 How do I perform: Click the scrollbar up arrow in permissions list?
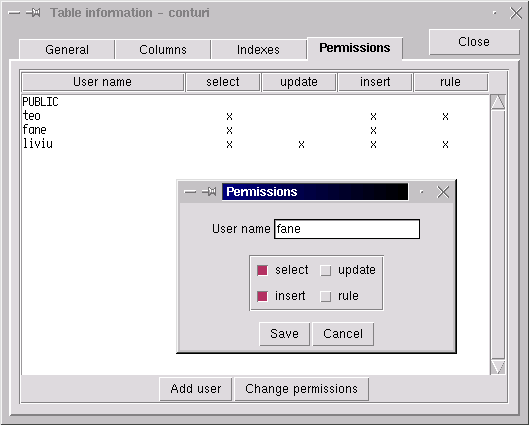[498, 102]
